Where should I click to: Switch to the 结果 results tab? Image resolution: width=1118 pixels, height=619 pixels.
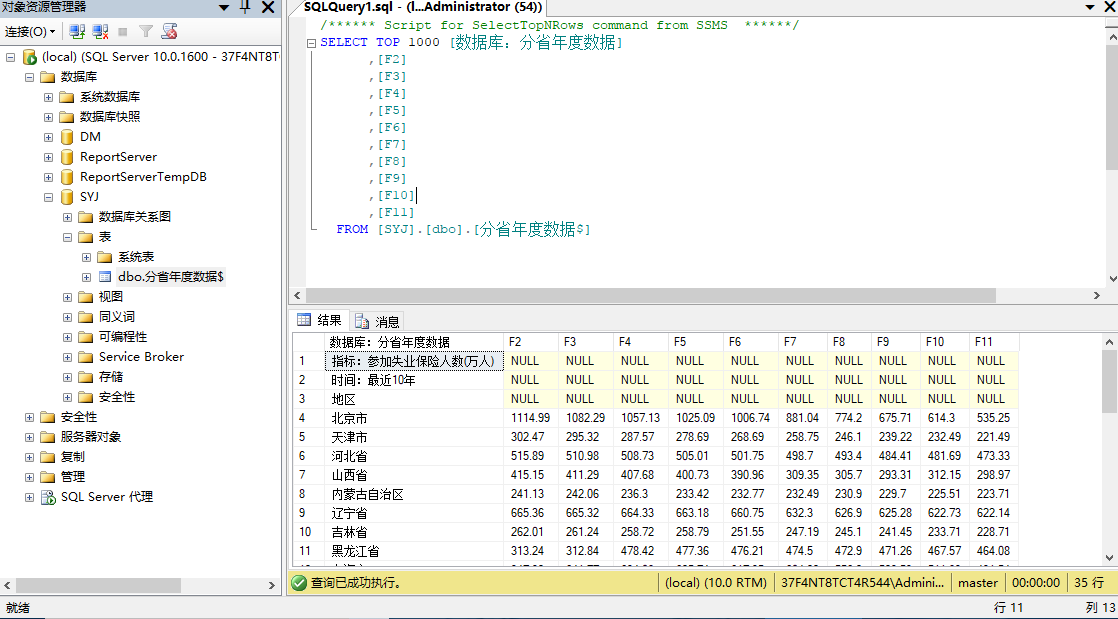[320, 320]
